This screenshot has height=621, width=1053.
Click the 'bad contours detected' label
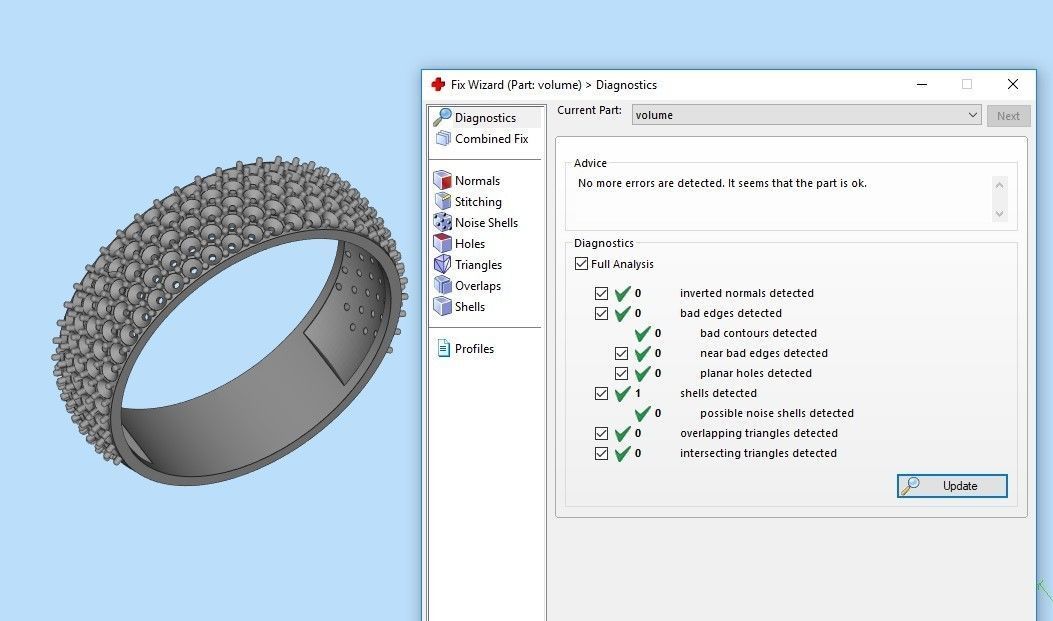[758, 333]
